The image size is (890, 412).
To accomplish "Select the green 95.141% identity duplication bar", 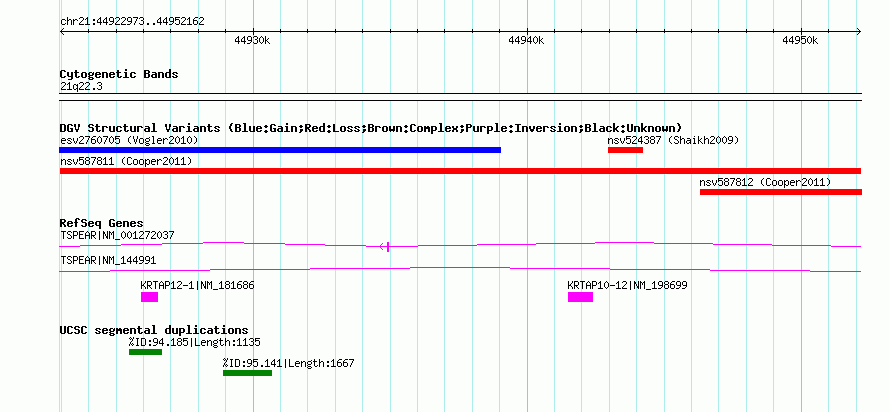I will click(247, 373).
